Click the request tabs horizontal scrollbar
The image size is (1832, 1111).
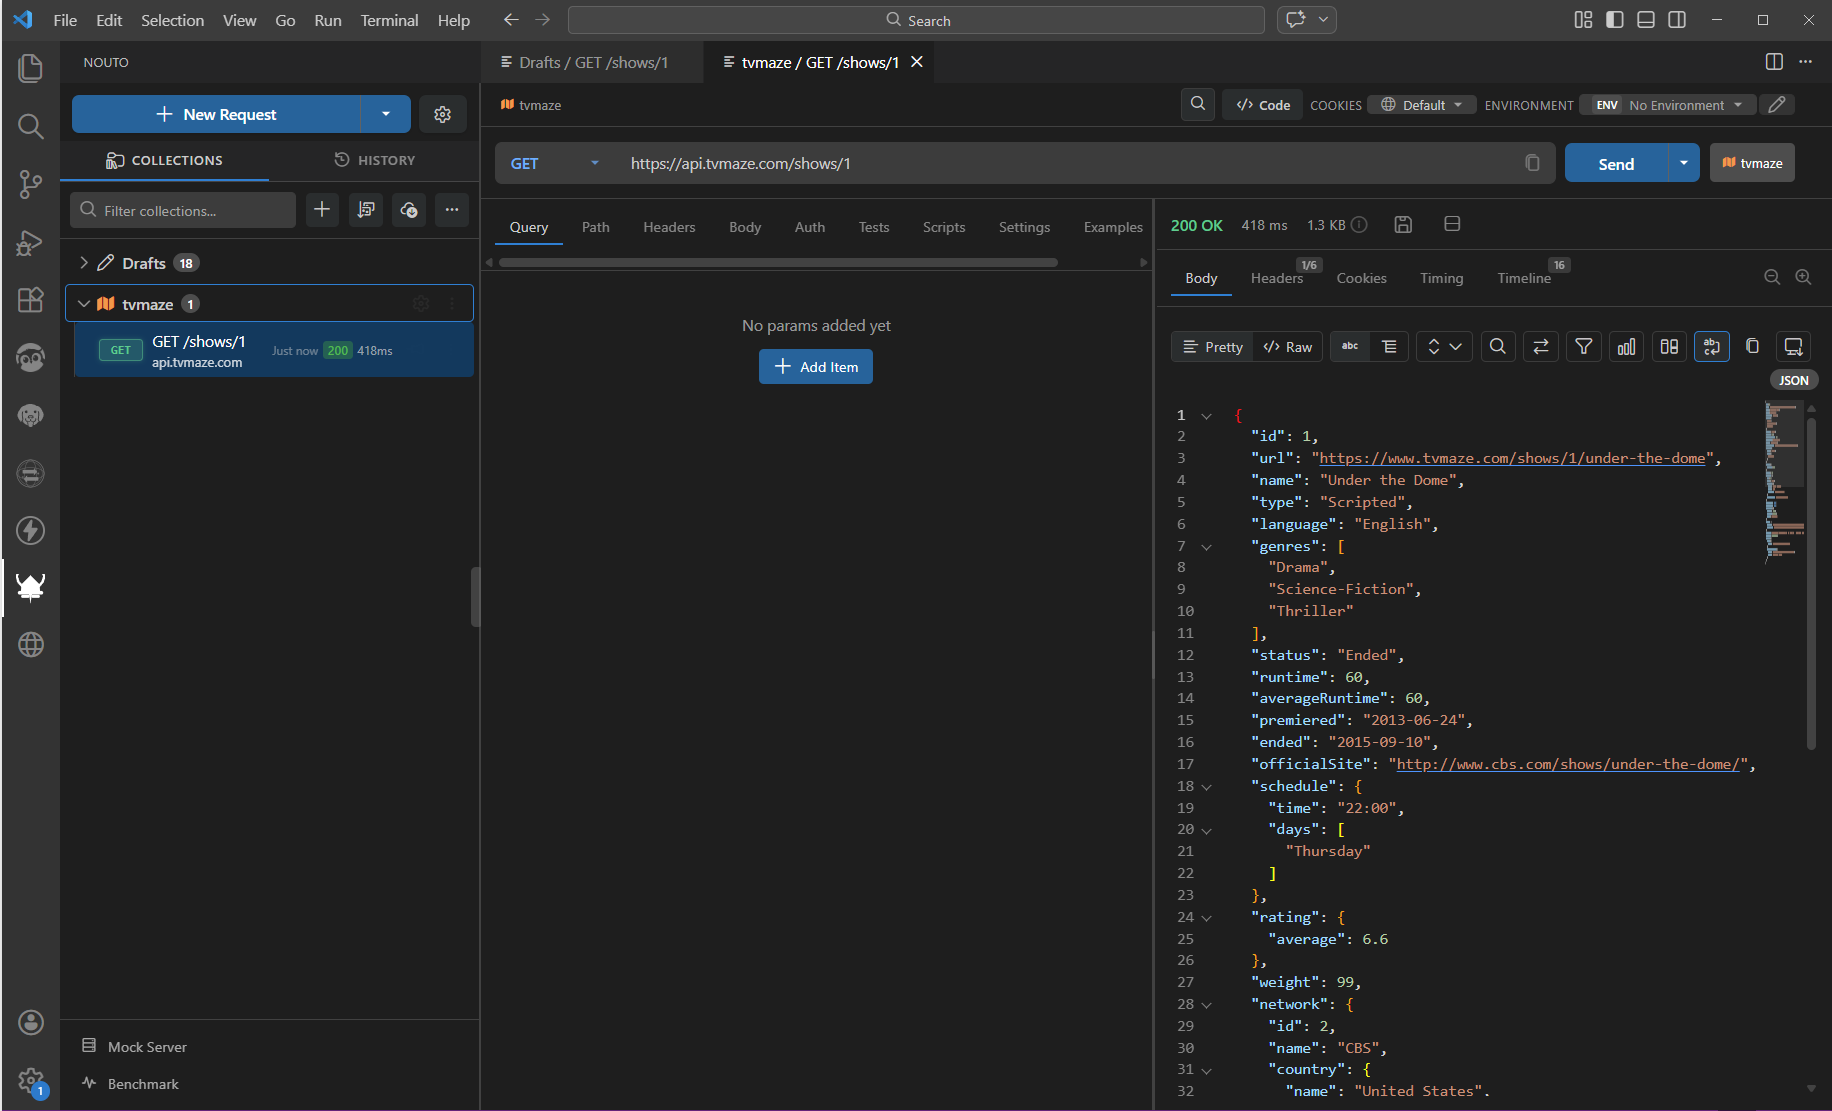pyautogui.click(x=778, y=262)
